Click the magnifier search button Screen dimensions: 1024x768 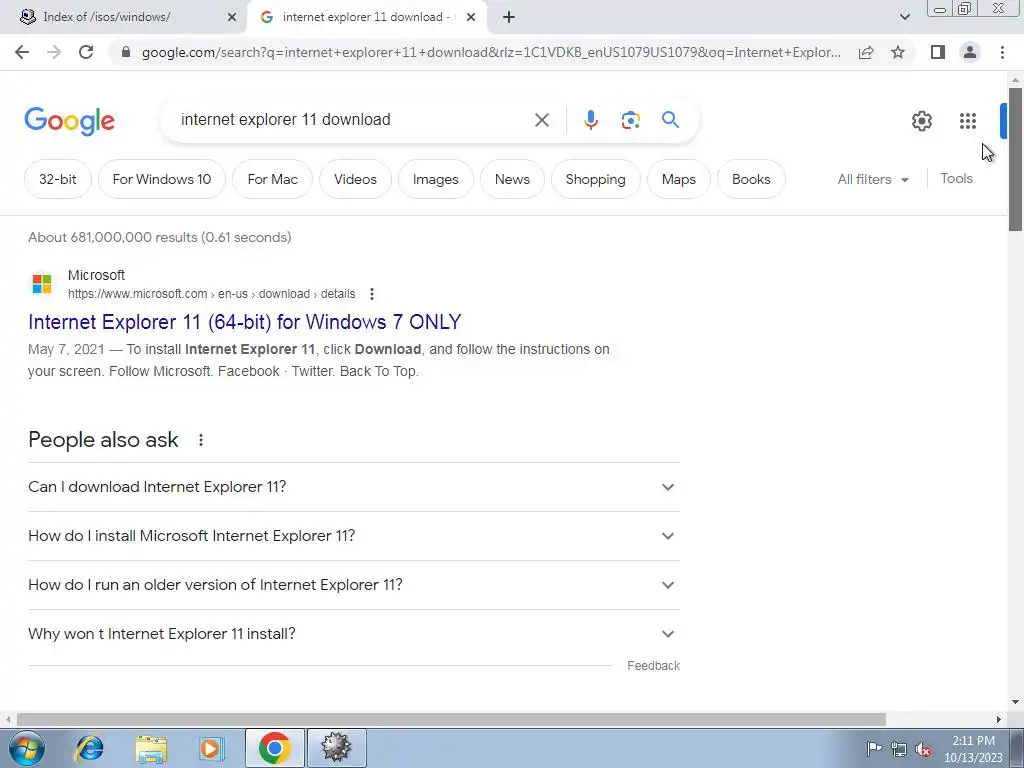pos(670,120)
